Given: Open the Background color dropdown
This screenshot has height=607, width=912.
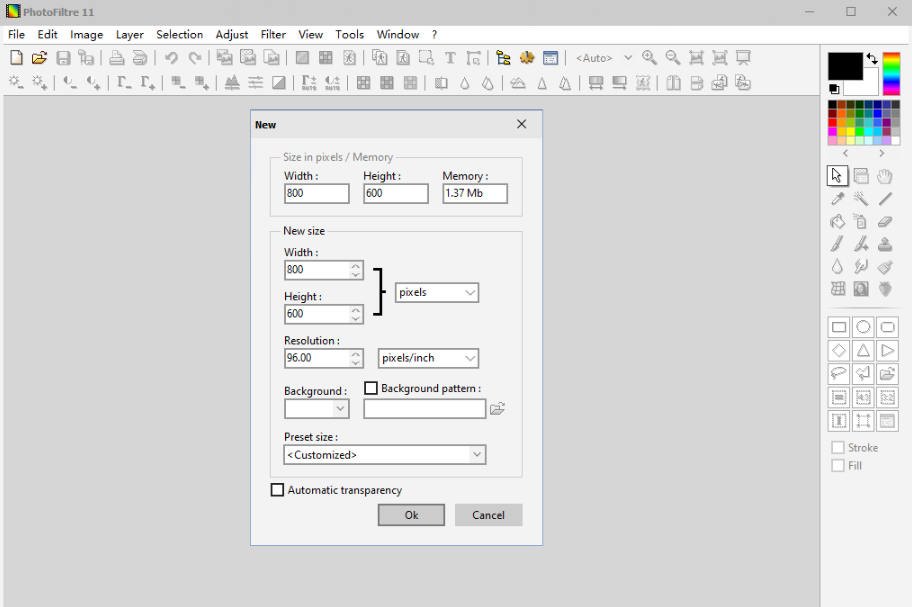Looking at the screenshot, I should pos(316,409).
